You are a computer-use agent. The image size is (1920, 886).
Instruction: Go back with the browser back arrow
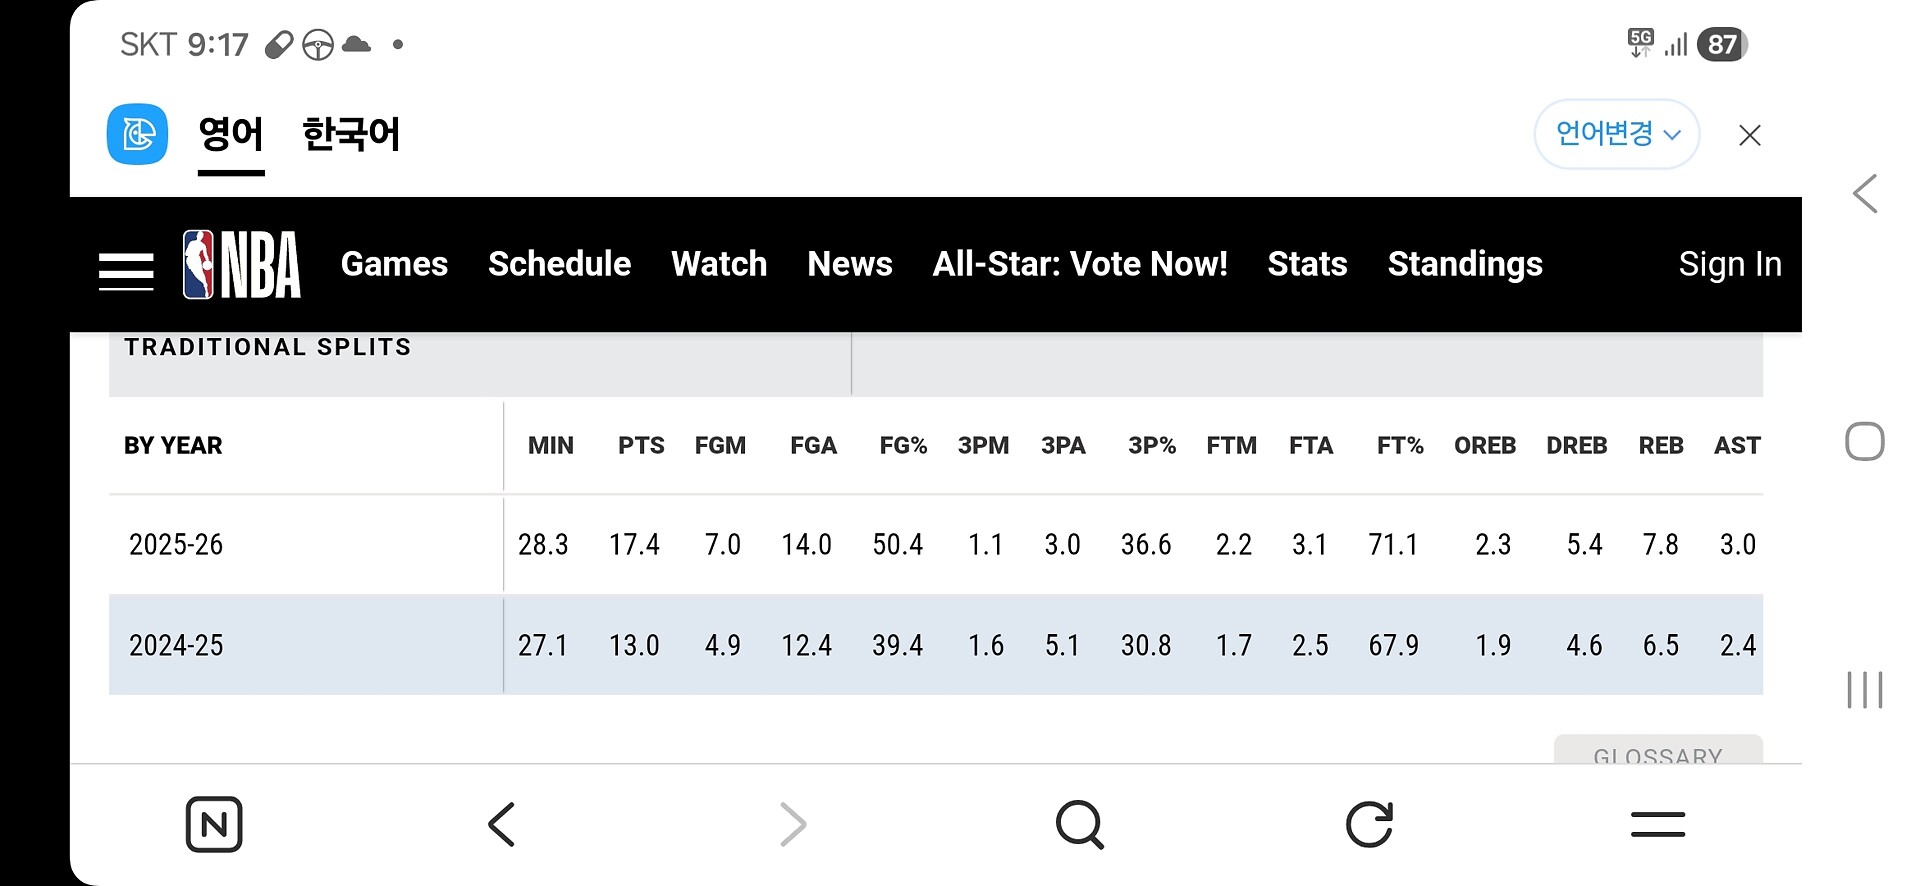pyautogui.click(x=502, y=825)
